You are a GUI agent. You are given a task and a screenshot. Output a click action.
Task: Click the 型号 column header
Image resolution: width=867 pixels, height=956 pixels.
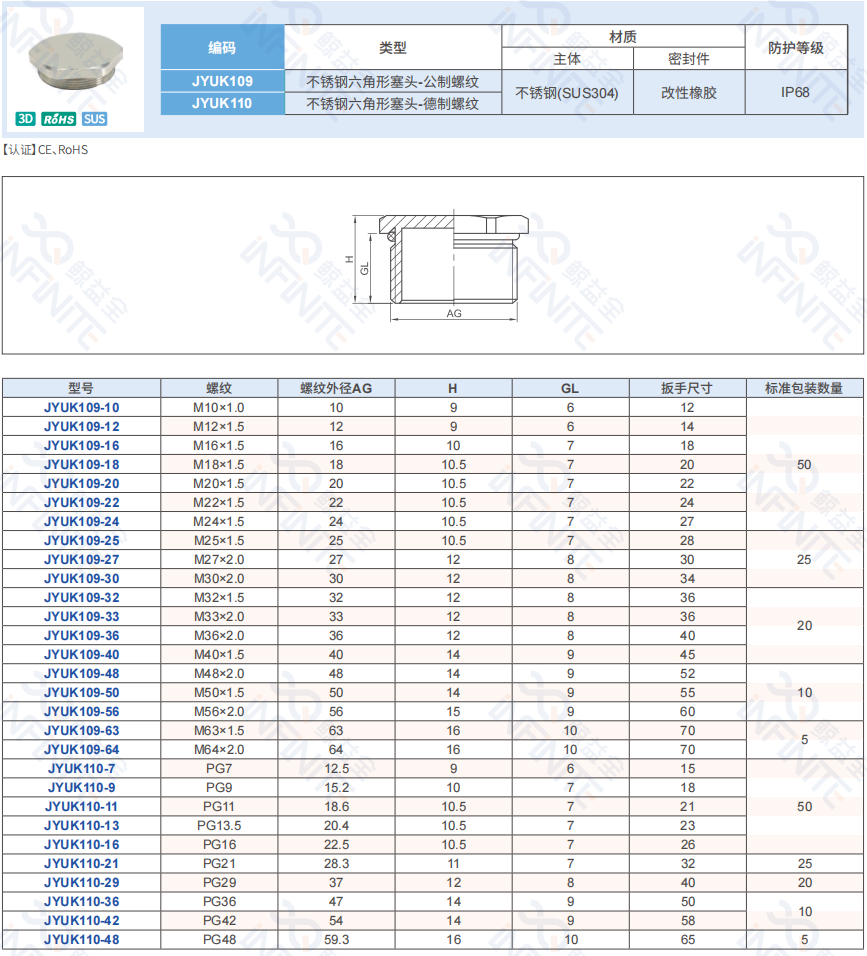point(81,388)
